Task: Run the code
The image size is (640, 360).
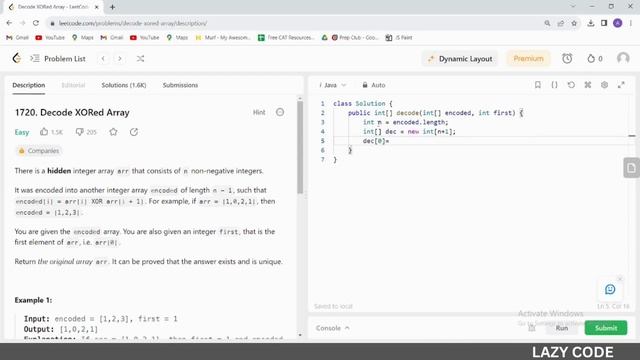Action: (x=562, y=328)
